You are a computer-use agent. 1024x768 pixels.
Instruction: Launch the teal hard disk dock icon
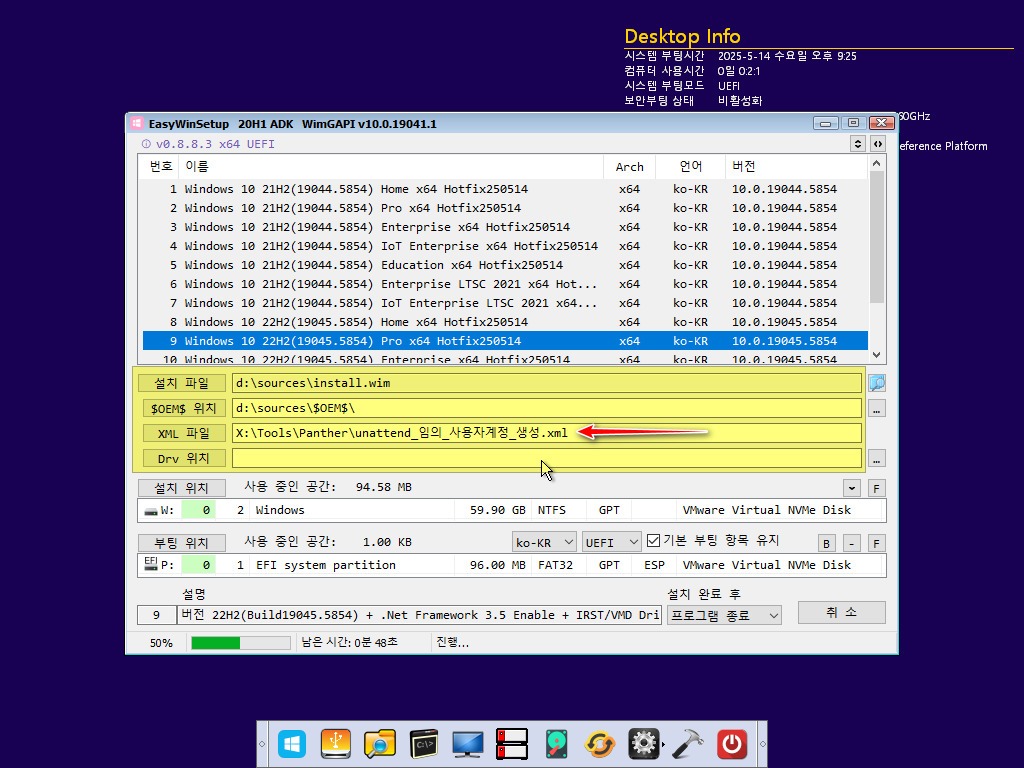[x=556, y=744]
